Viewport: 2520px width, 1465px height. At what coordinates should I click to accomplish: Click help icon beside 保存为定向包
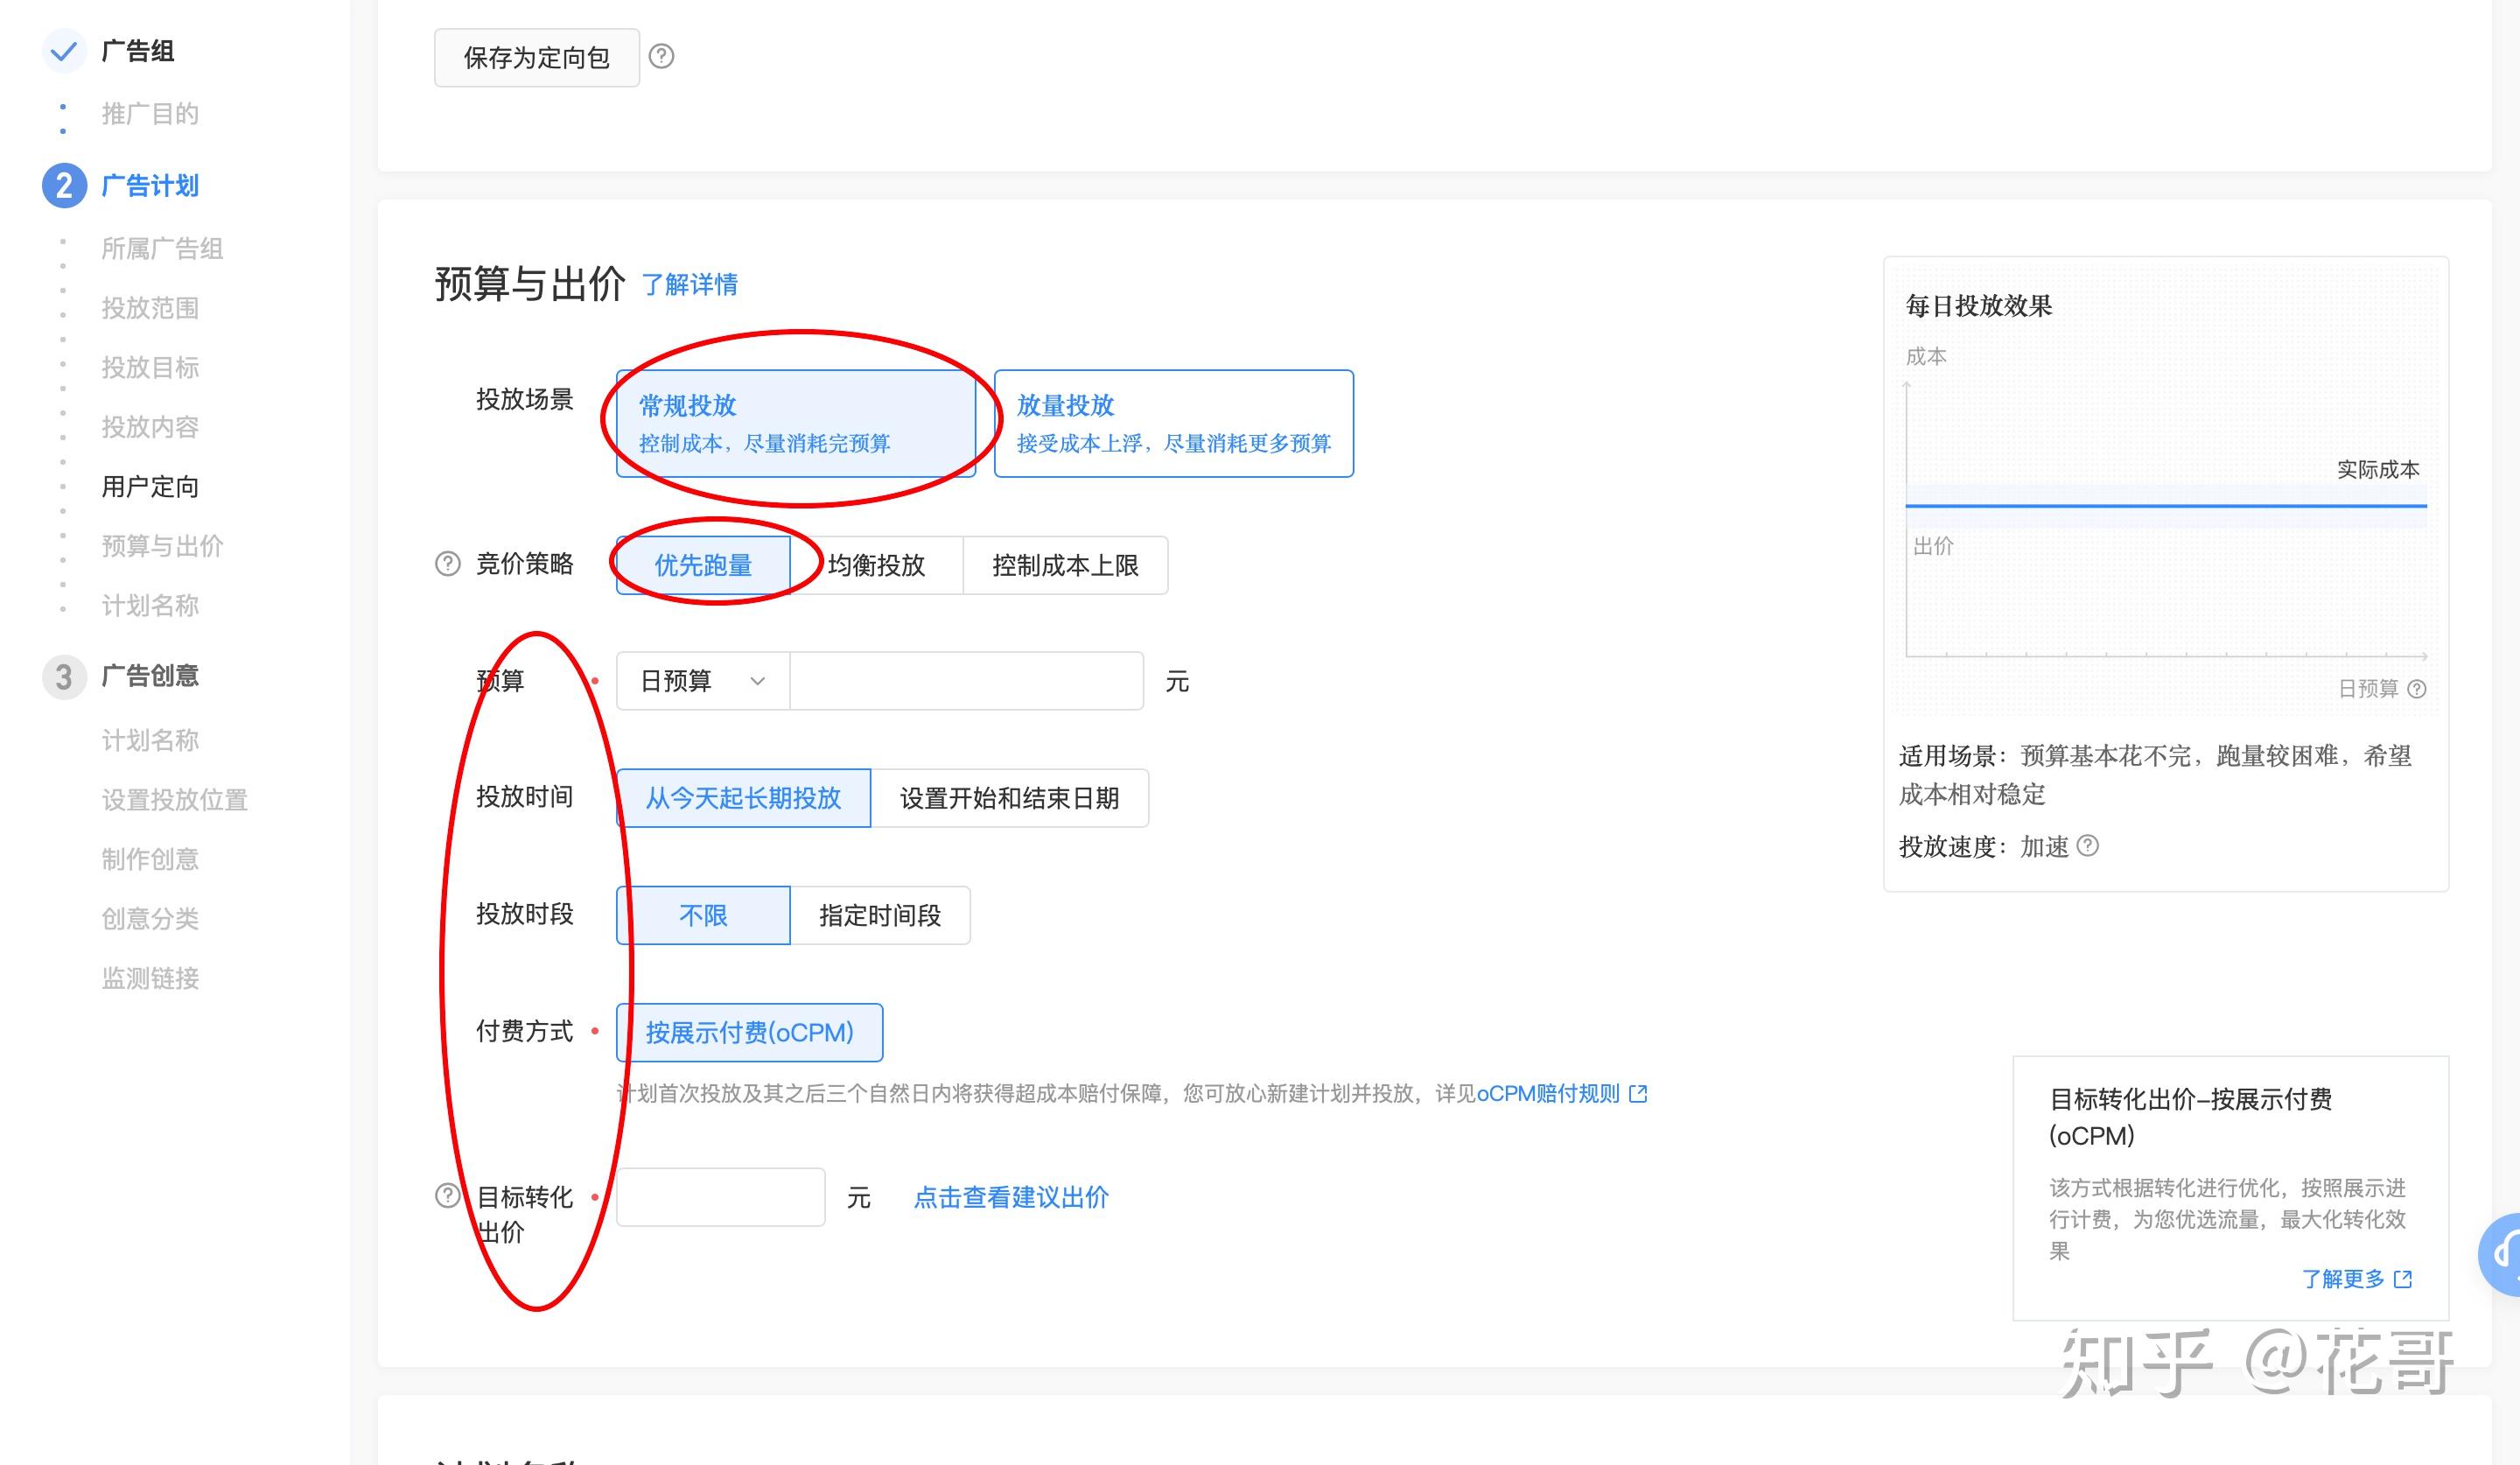pyautogui.click(x=661, y=56)
